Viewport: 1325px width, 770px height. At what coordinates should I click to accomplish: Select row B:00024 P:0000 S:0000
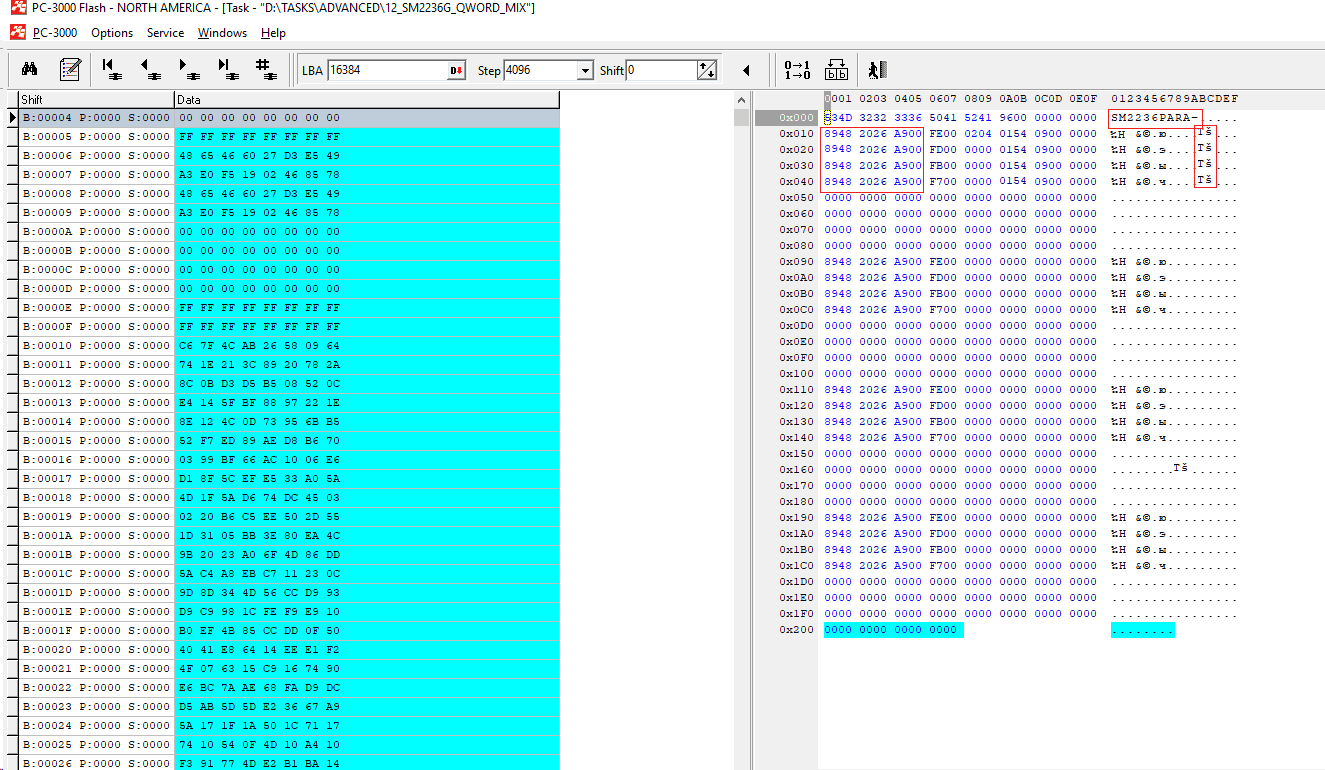point(289,726)
